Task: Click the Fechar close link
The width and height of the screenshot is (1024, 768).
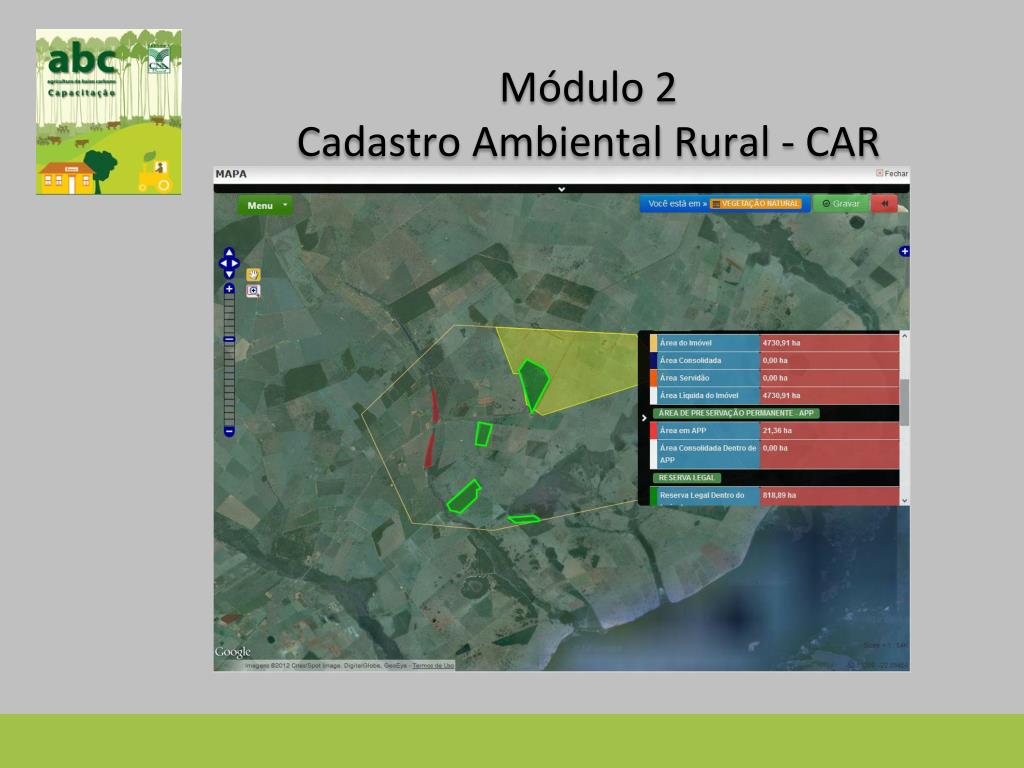Action: (x=892, y=173)
